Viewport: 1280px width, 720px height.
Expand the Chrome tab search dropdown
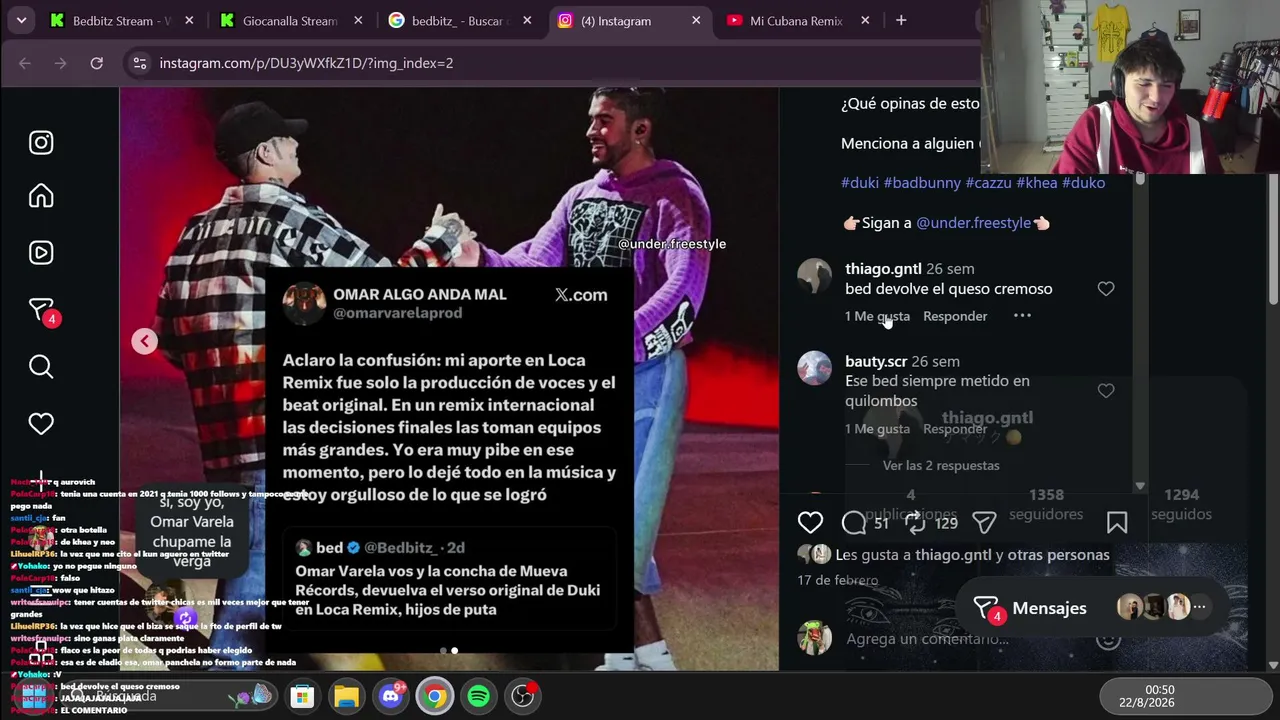pos(21,21)
